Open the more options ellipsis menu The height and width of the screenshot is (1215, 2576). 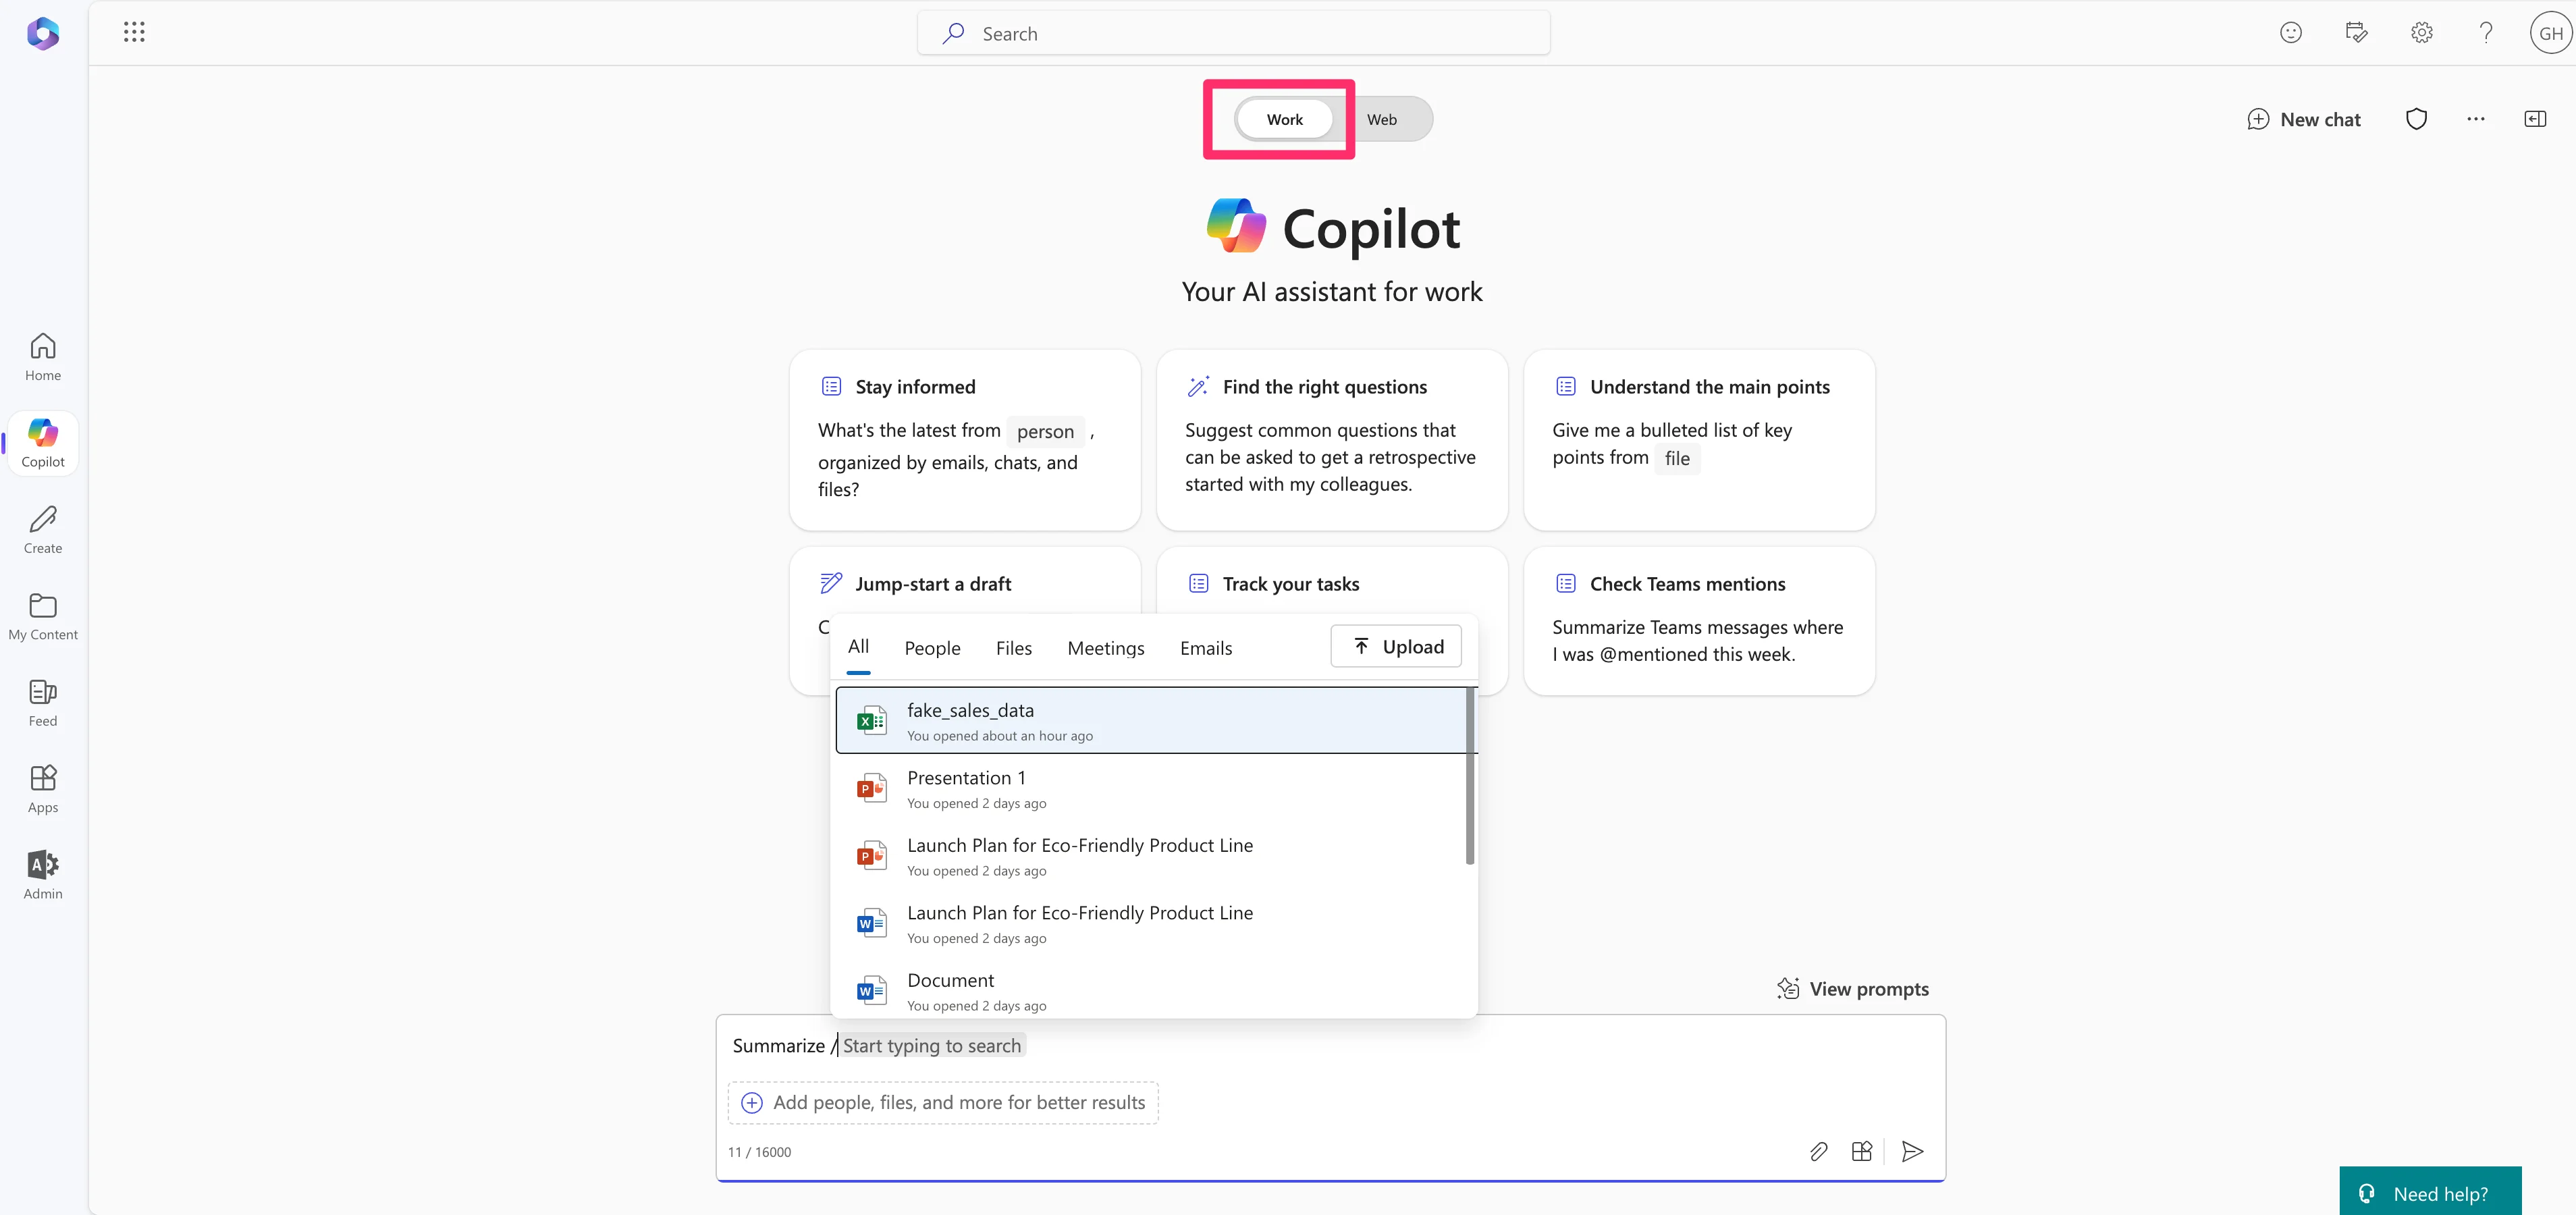tap(2475, 119)
